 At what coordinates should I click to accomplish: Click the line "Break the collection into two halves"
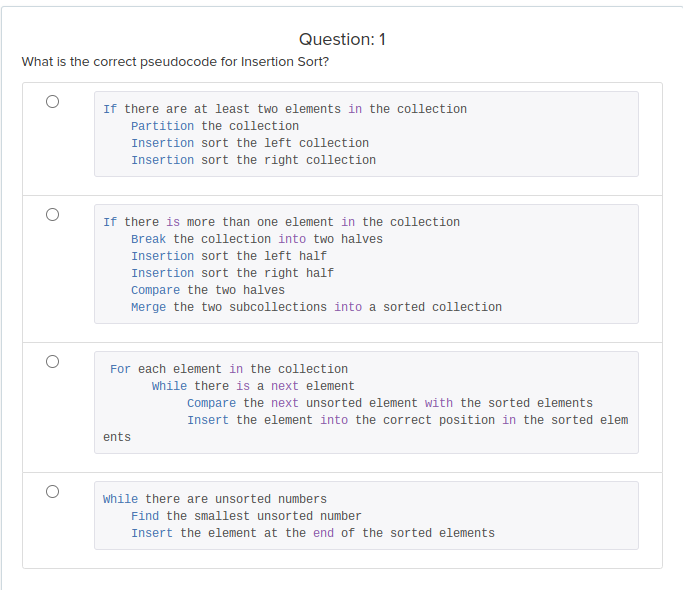[257, 239]
